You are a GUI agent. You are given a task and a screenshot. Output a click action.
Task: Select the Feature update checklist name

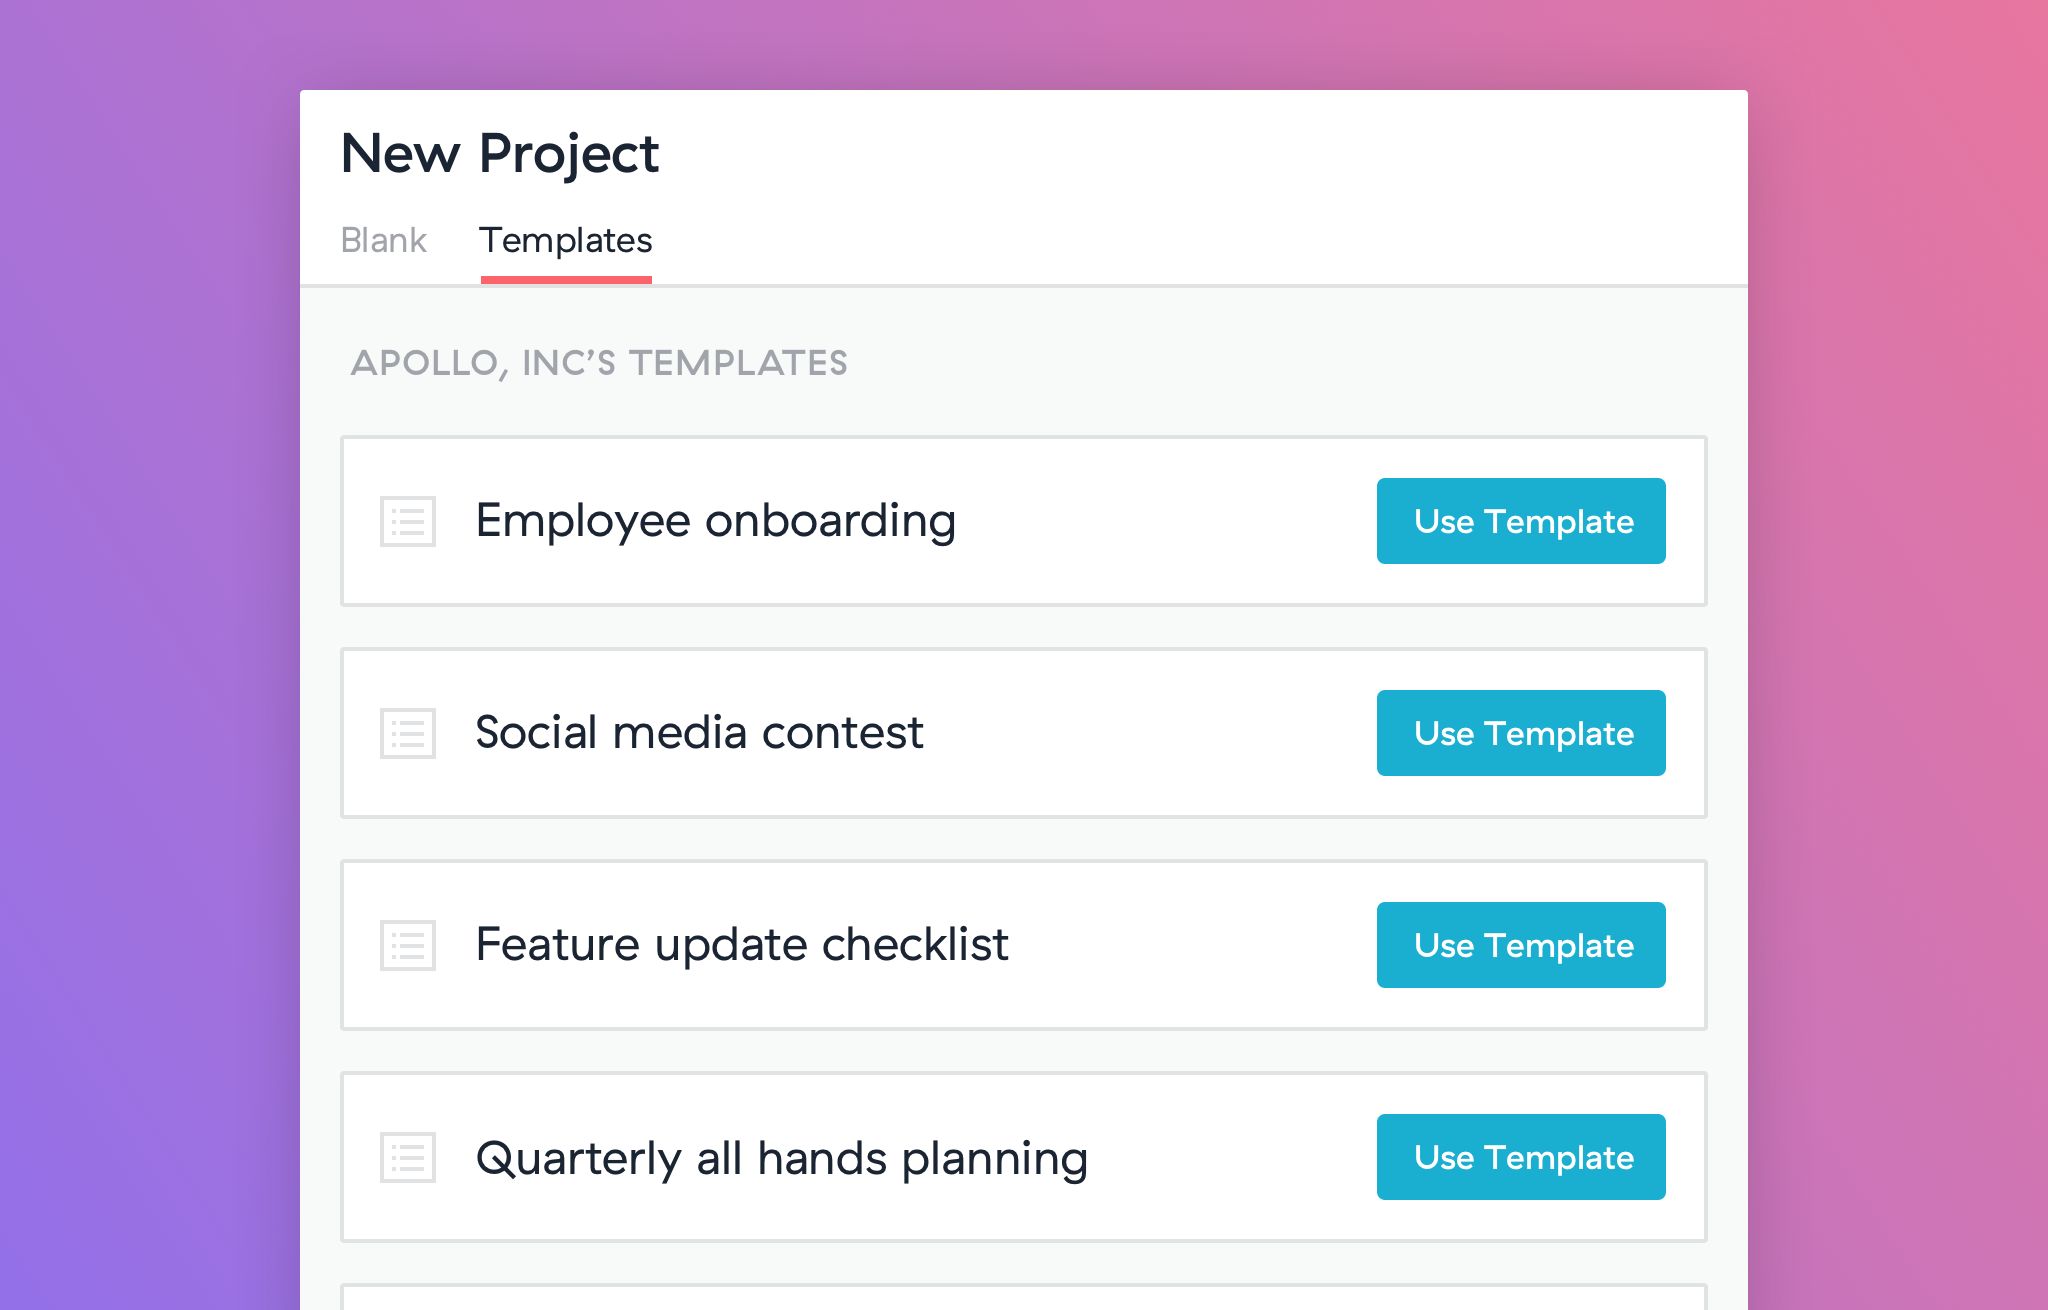pos(741,945)
